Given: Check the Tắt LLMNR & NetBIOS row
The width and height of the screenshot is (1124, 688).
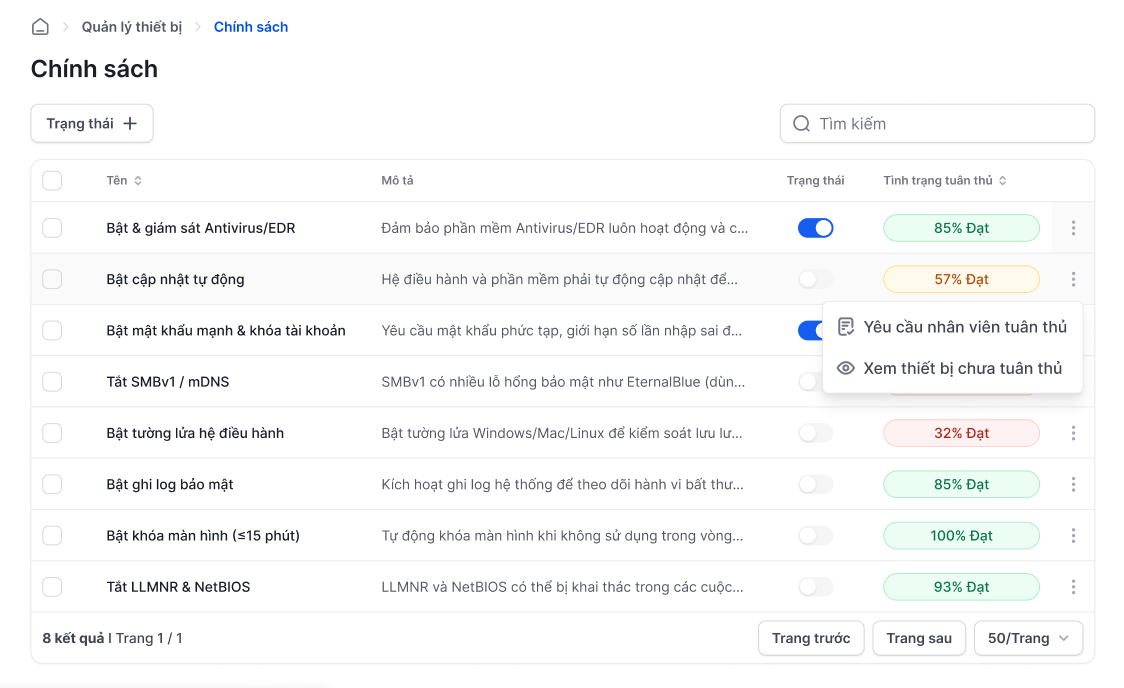Looking at the screenshot, I should (52, 587).
